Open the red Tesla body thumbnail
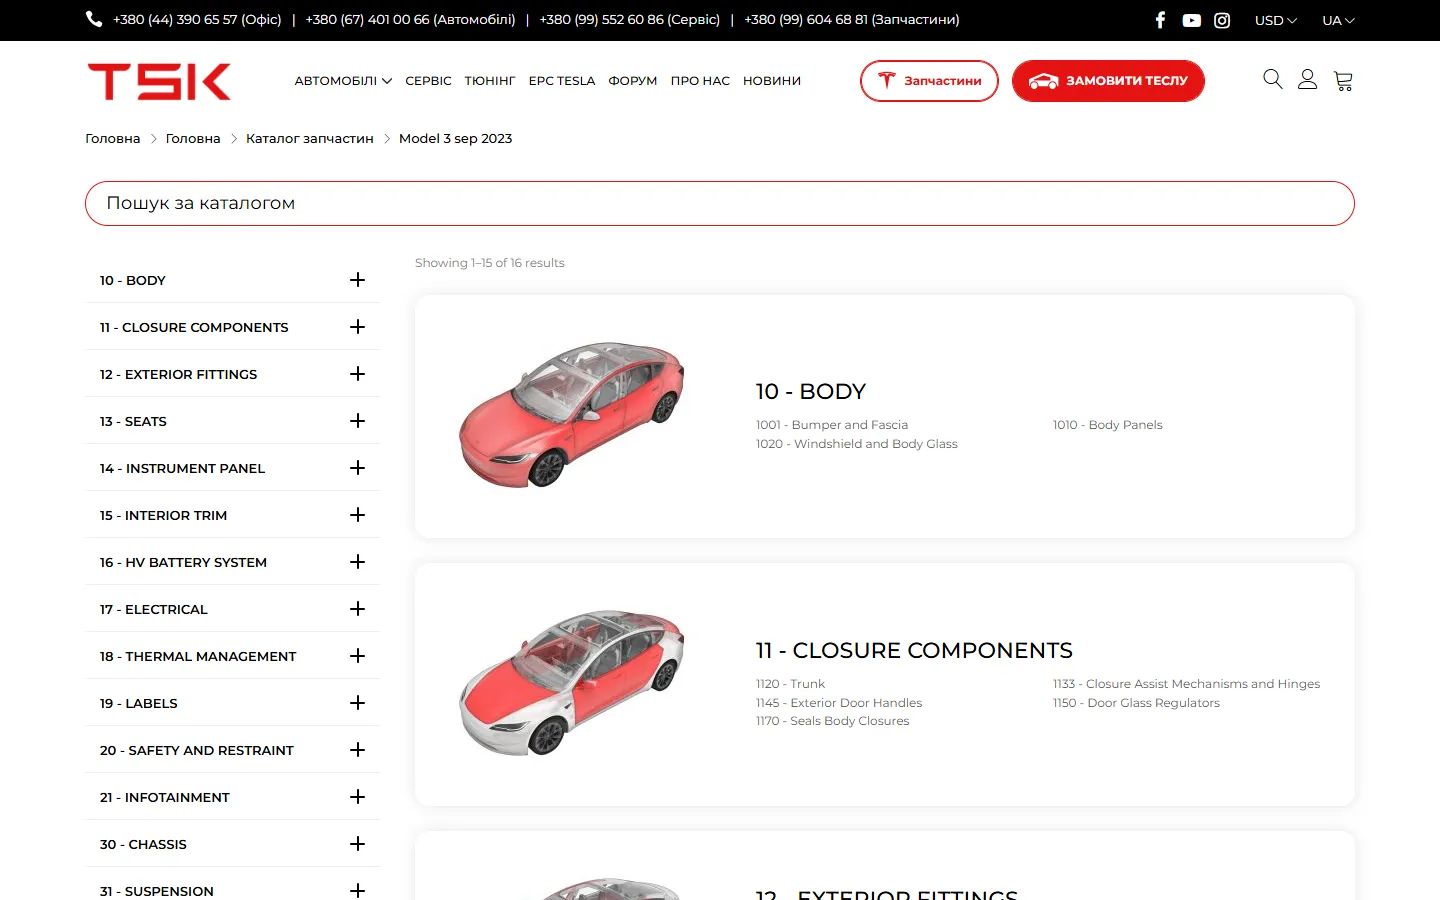1440x900 pixels. [x=571, y=415]
